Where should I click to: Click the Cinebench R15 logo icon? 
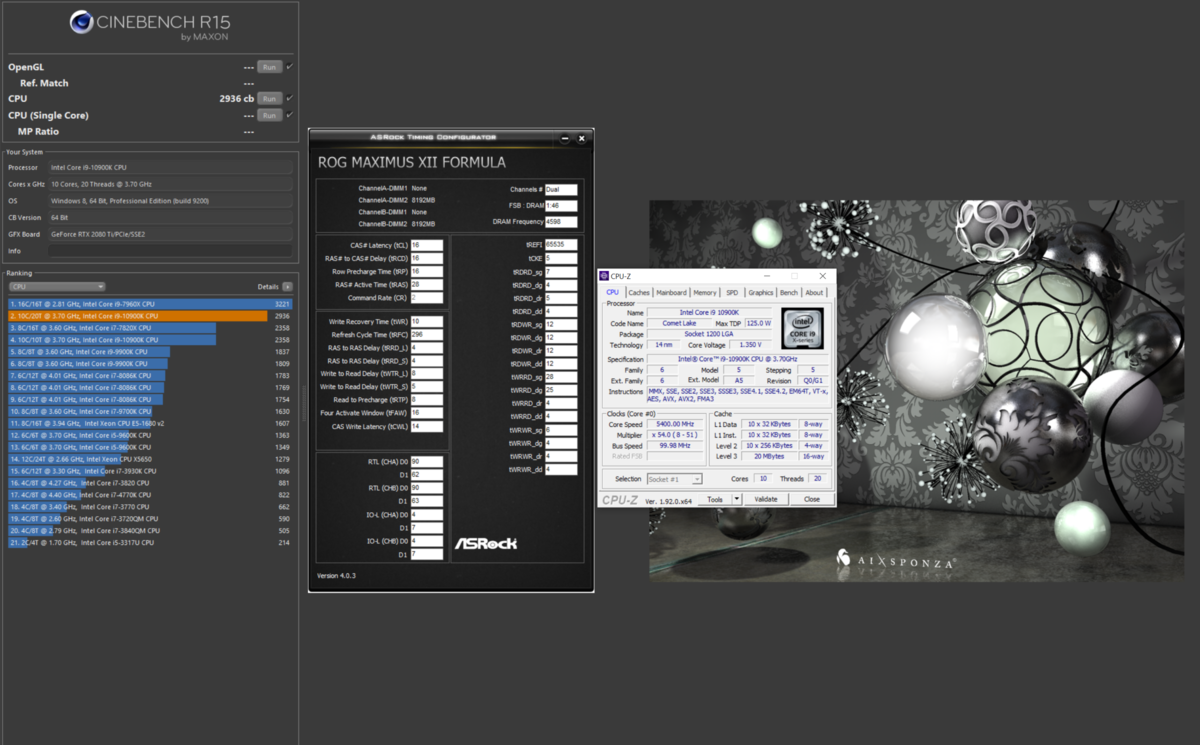(82, 22)
